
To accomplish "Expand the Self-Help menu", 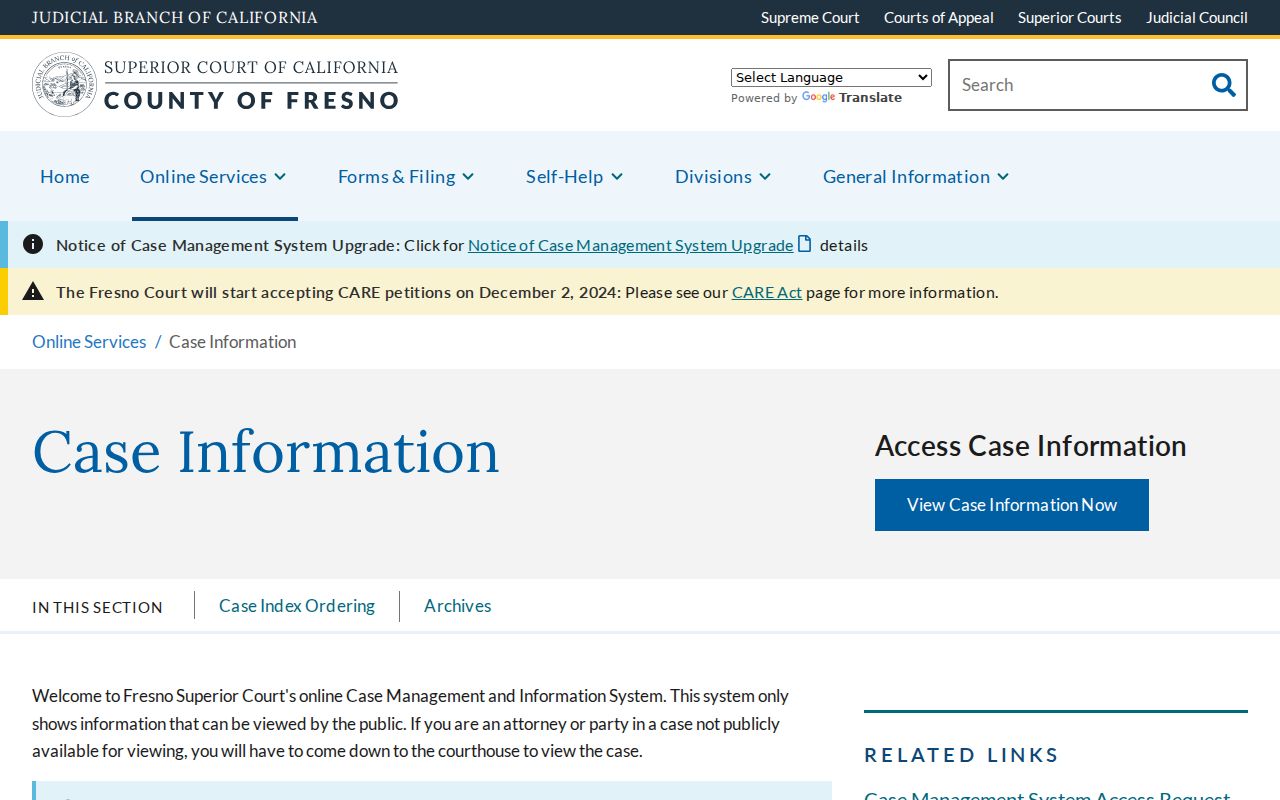I will (575, 176).
